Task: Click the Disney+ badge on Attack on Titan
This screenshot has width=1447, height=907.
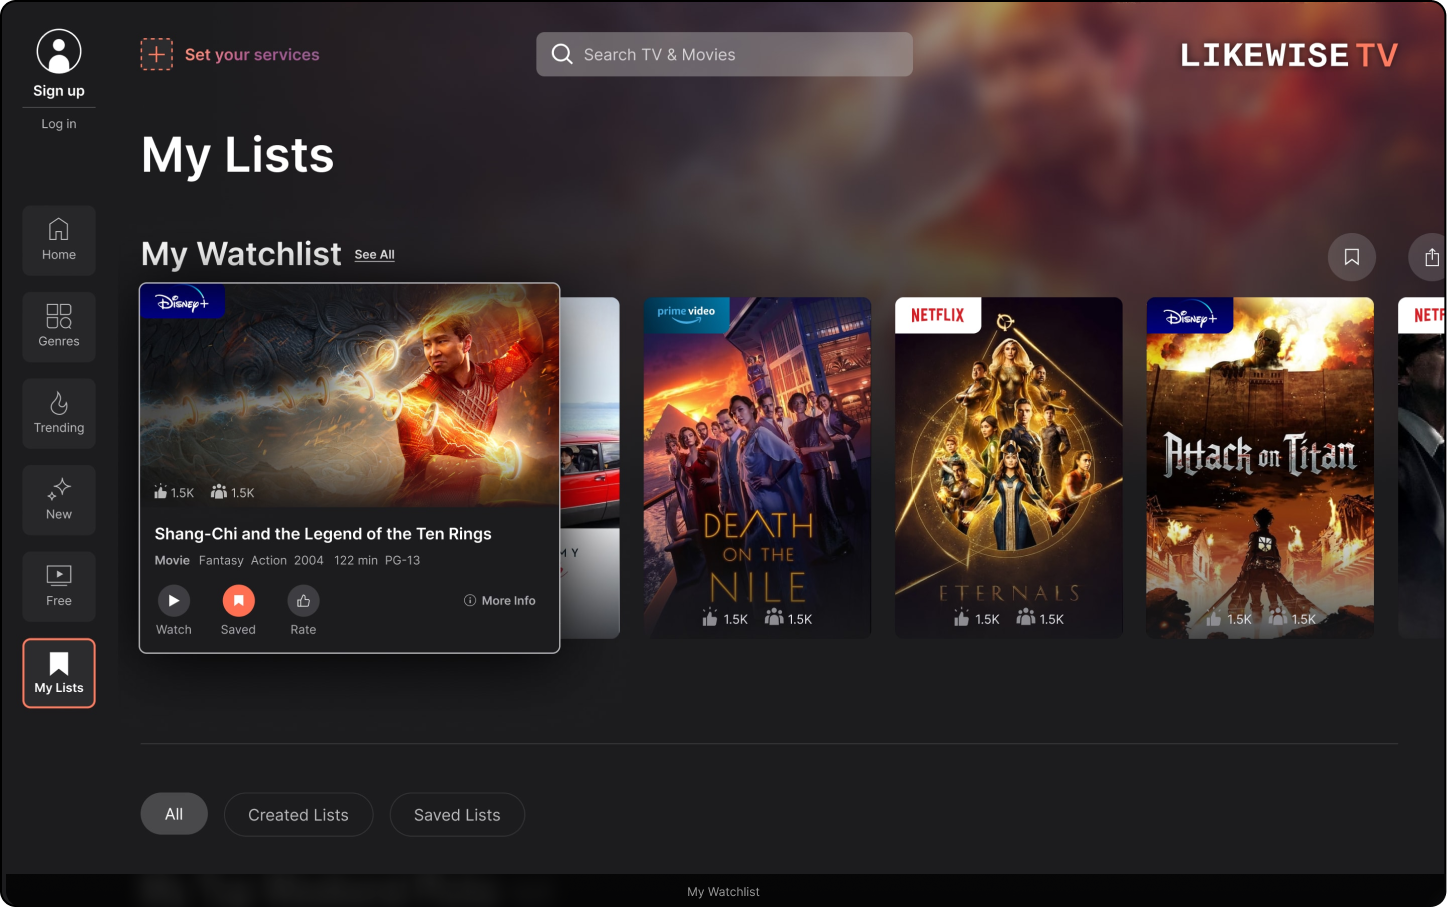Action: (x=1189, y=315)
